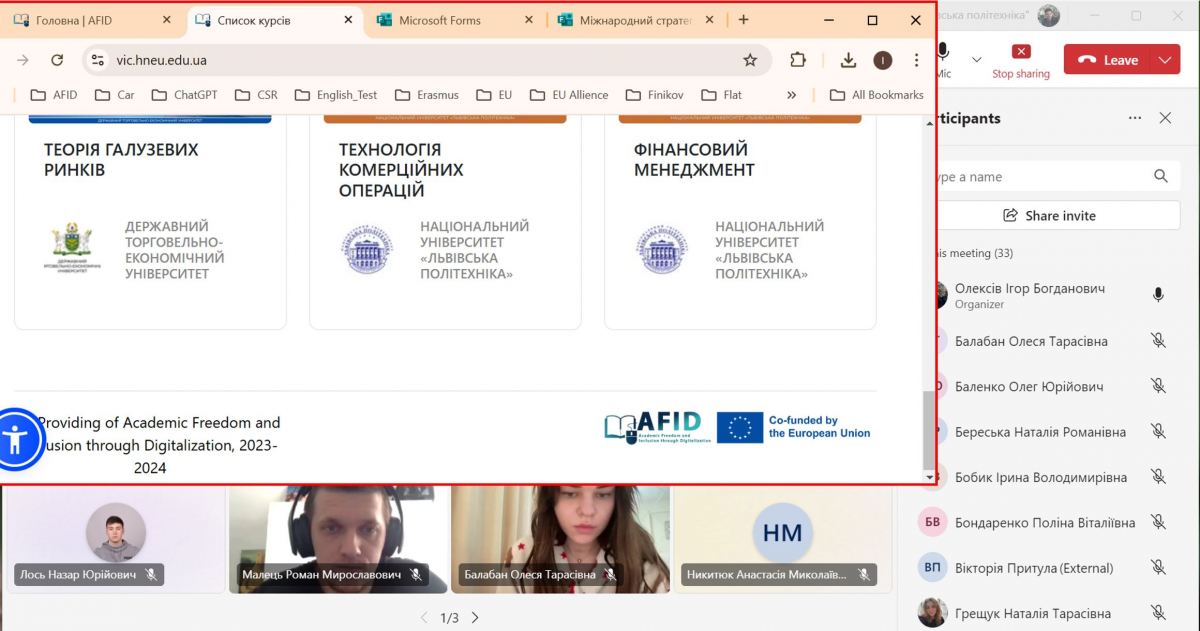Switch to the Microsoft Forms tab
The image size is (1200, 631).
coord(440,18)
